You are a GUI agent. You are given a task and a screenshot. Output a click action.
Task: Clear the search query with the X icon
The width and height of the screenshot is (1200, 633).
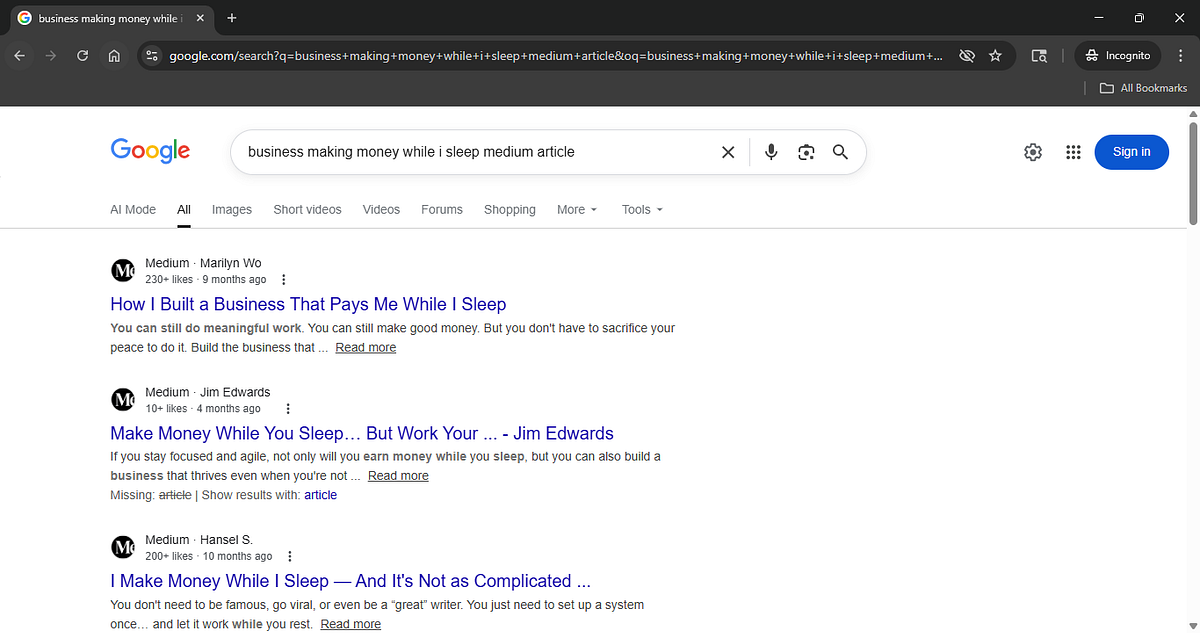tap(728, 152)
